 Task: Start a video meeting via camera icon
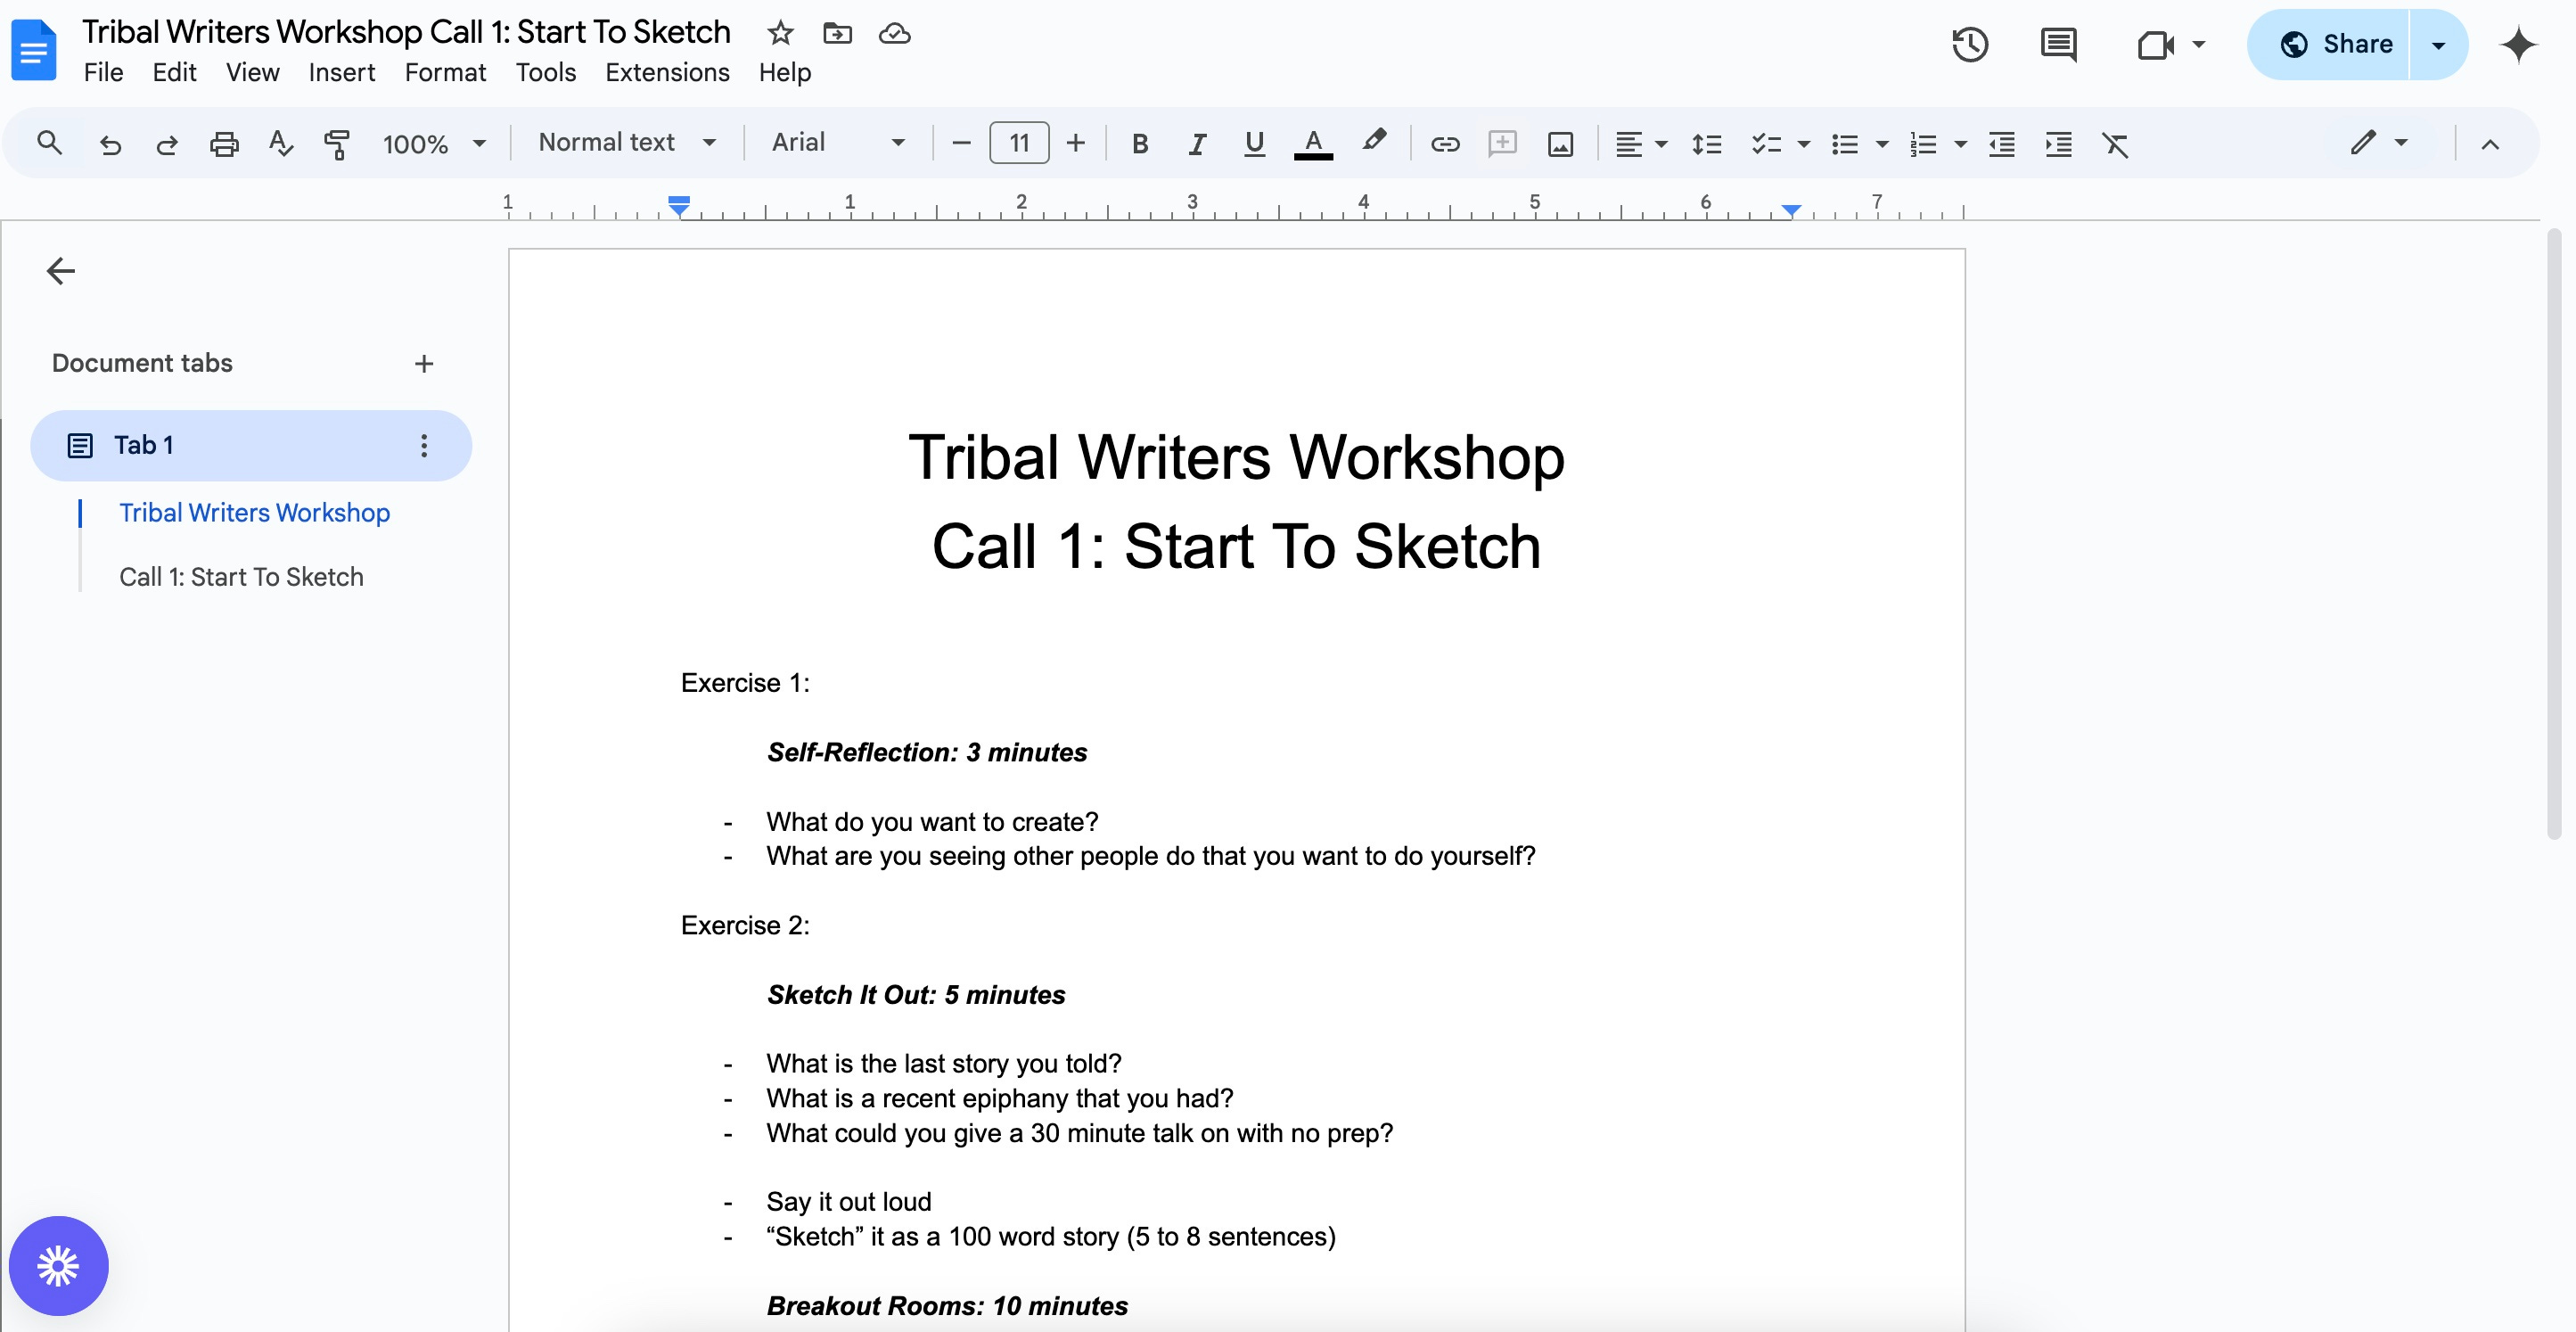point(2155,45)
